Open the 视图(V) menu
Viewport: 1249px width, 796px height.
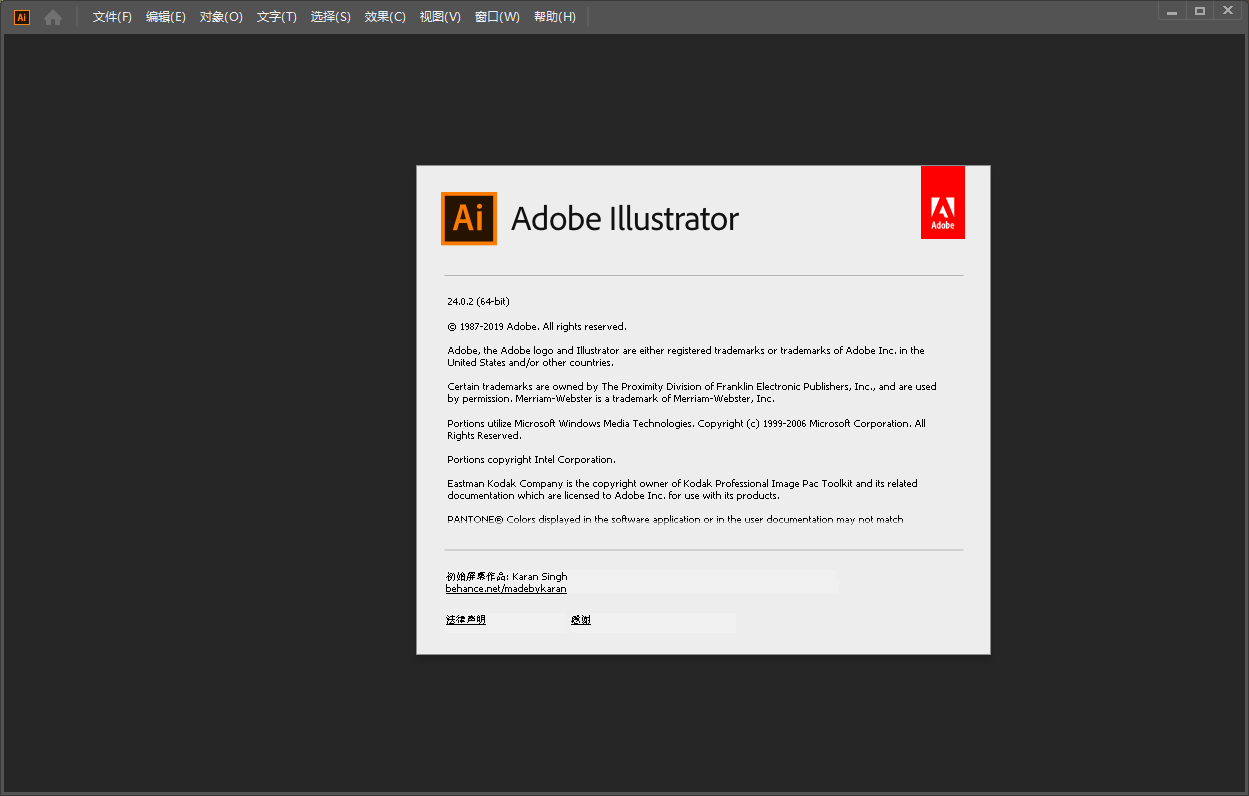[x=440, y=17]
